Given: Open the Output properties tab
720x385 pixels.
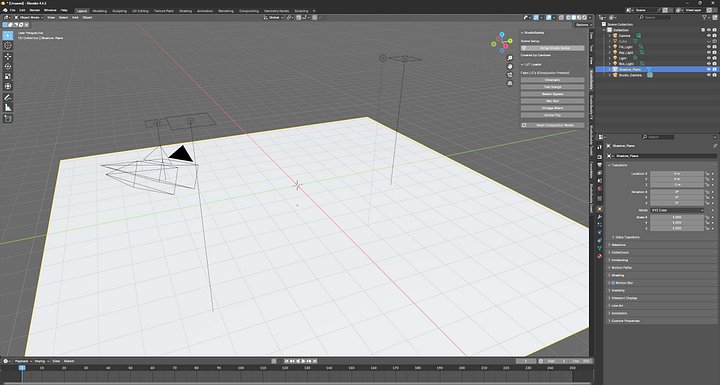Looking at the screenshot, I should [599, 165].
